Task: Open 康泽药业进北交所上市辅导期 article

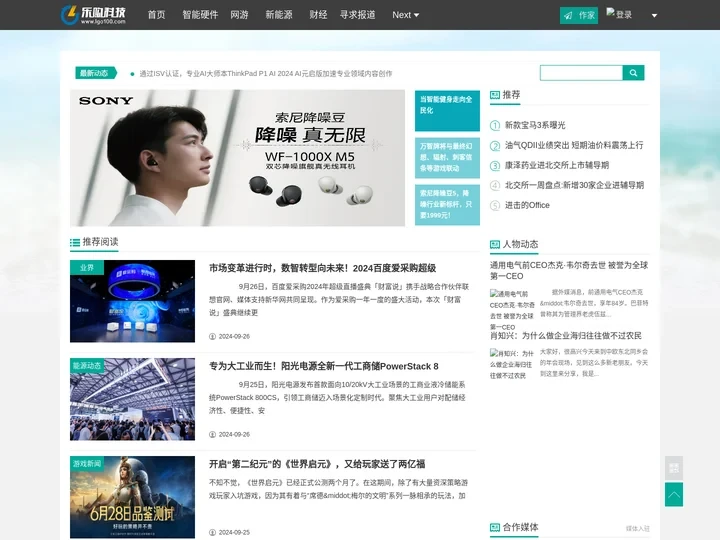Action: pyautogui.click(x=557, y=165)
